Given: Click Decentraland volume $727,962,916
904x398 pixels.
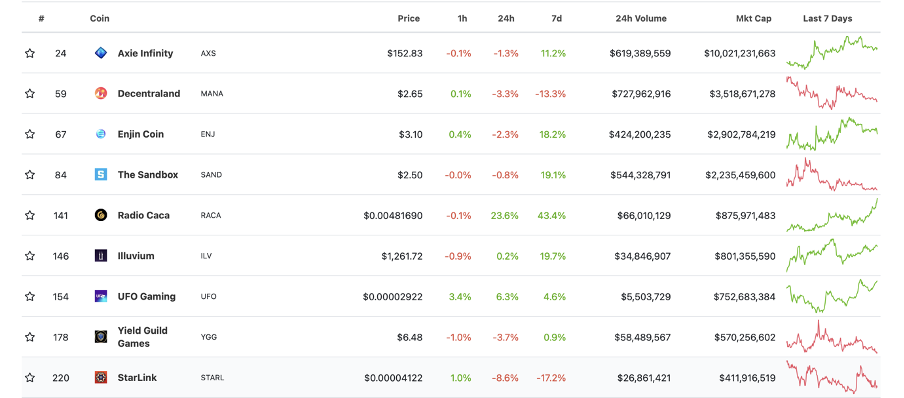Looking at the screenshot, I should pyautogui.click(x=641, y=93).
